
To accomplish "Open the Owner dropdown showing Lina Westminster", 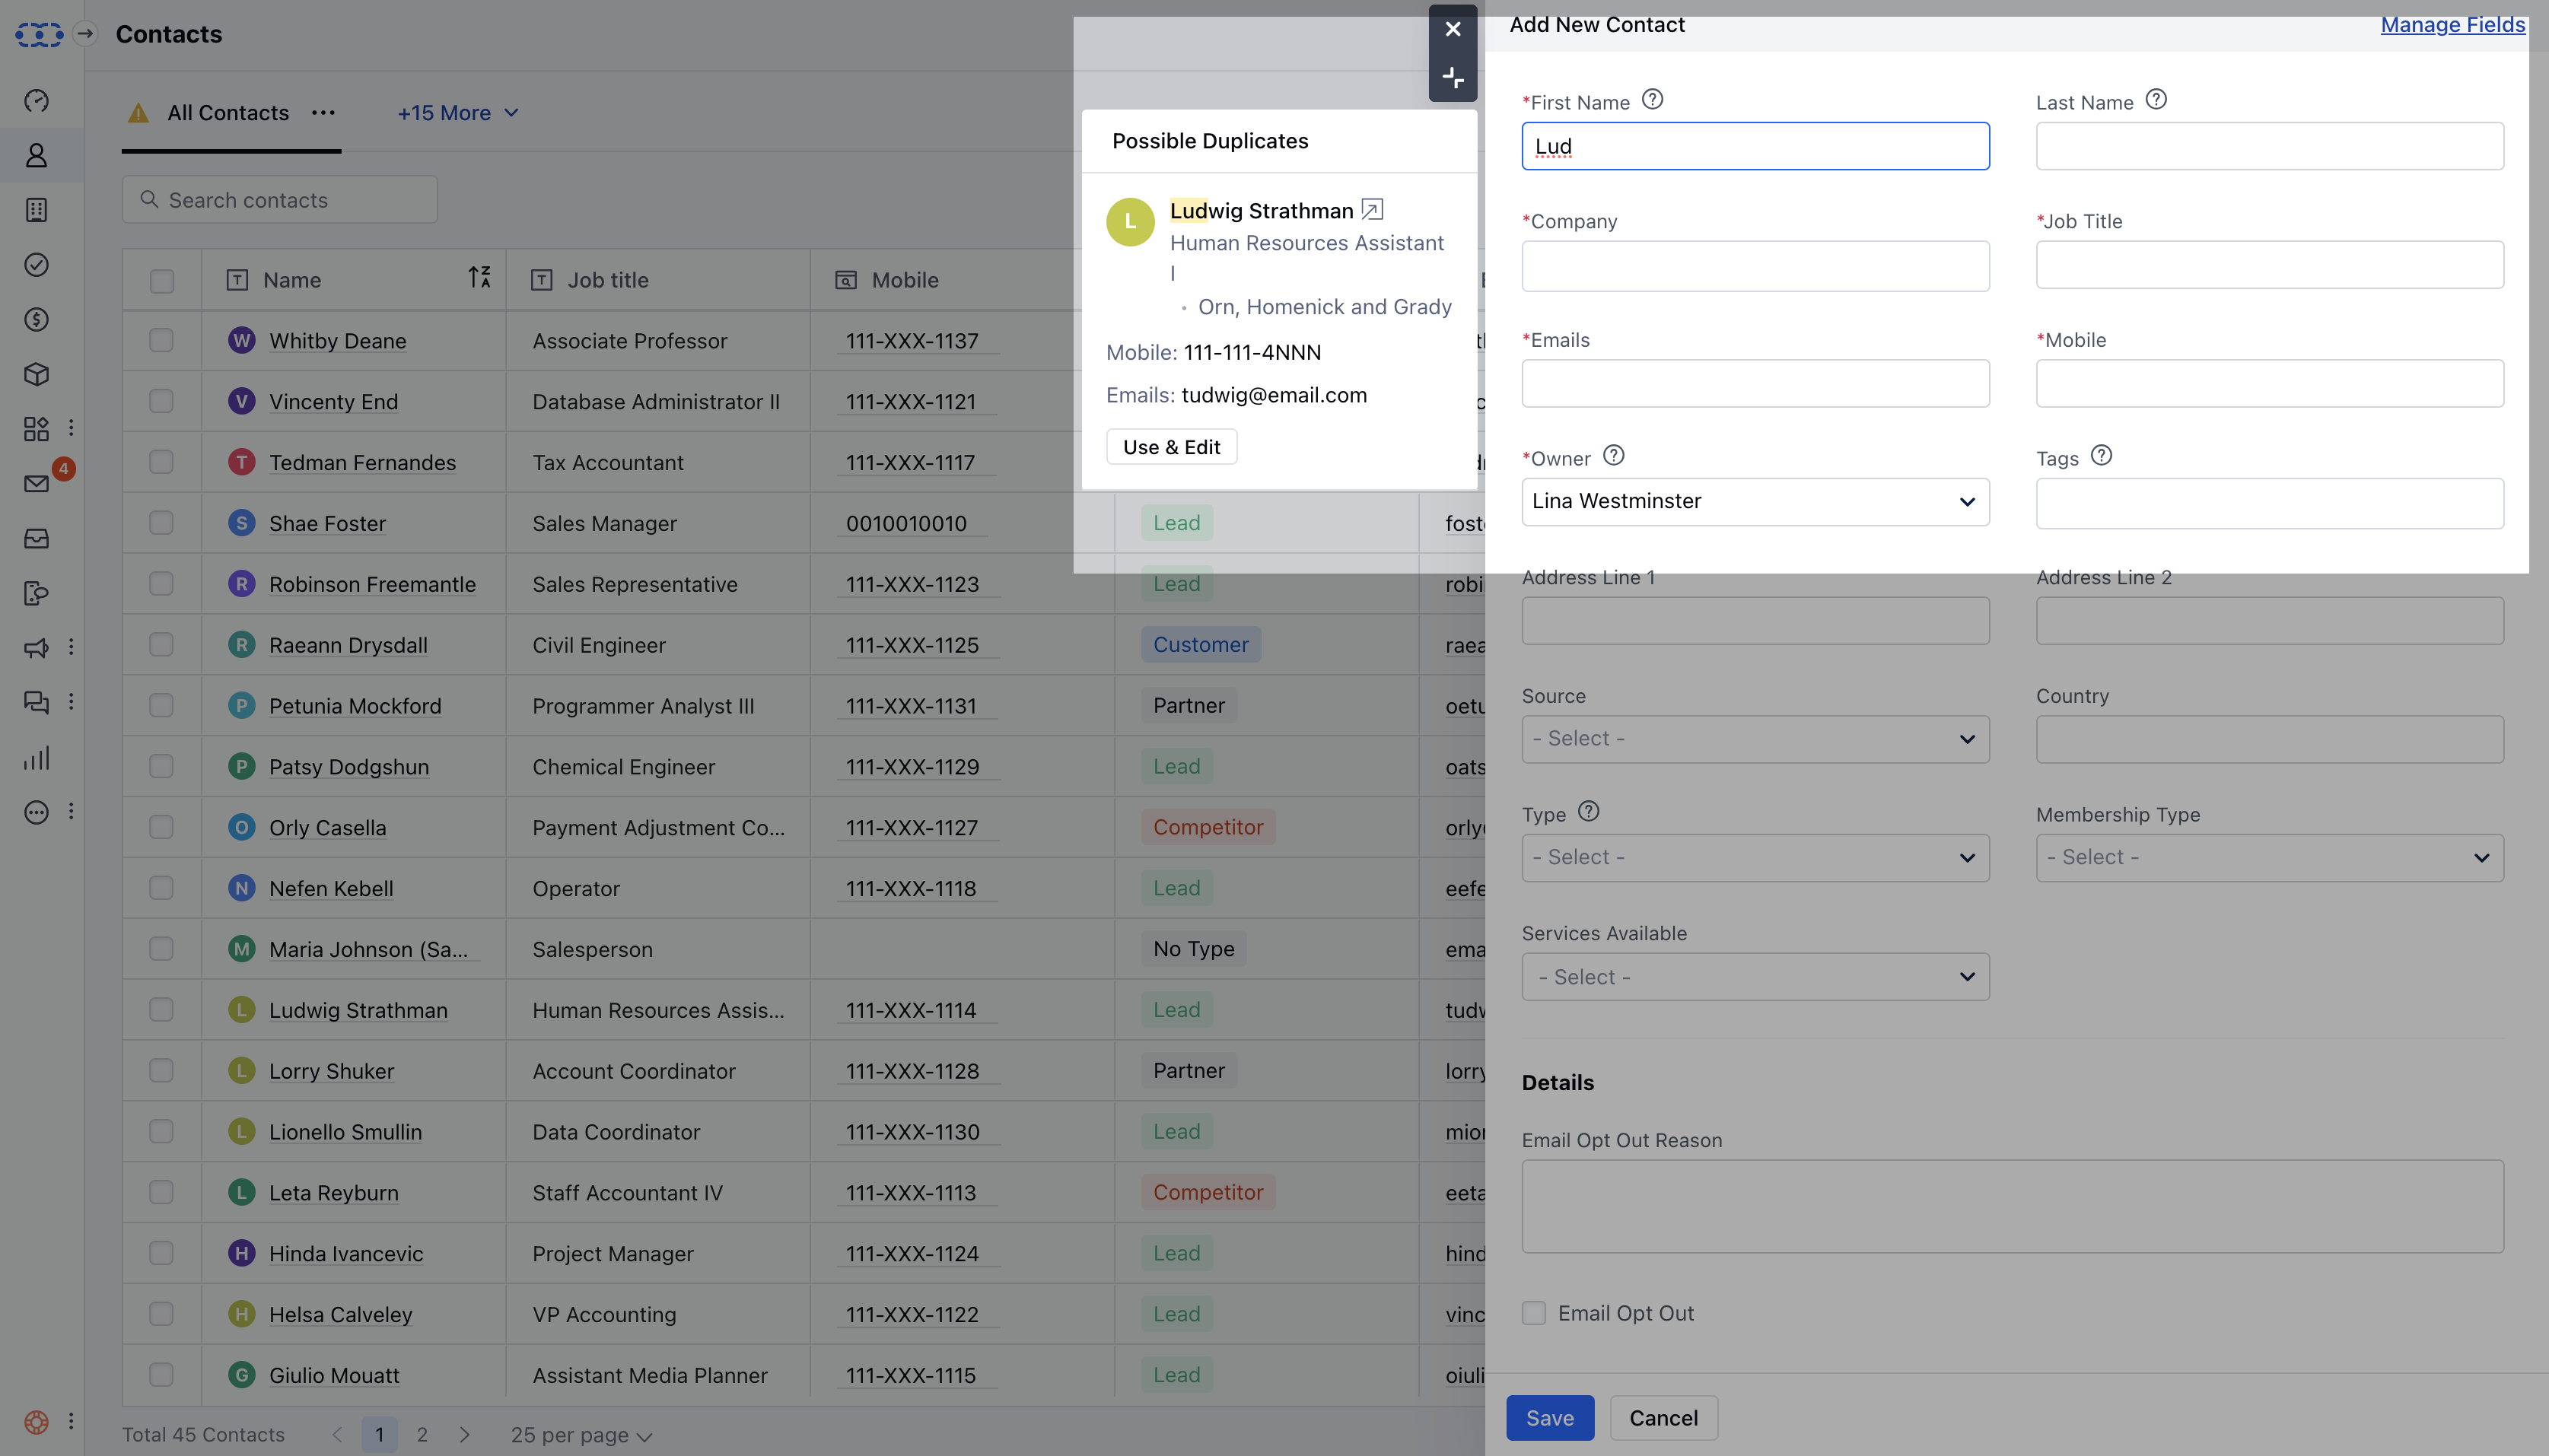I will click(x=1754, y=501).
